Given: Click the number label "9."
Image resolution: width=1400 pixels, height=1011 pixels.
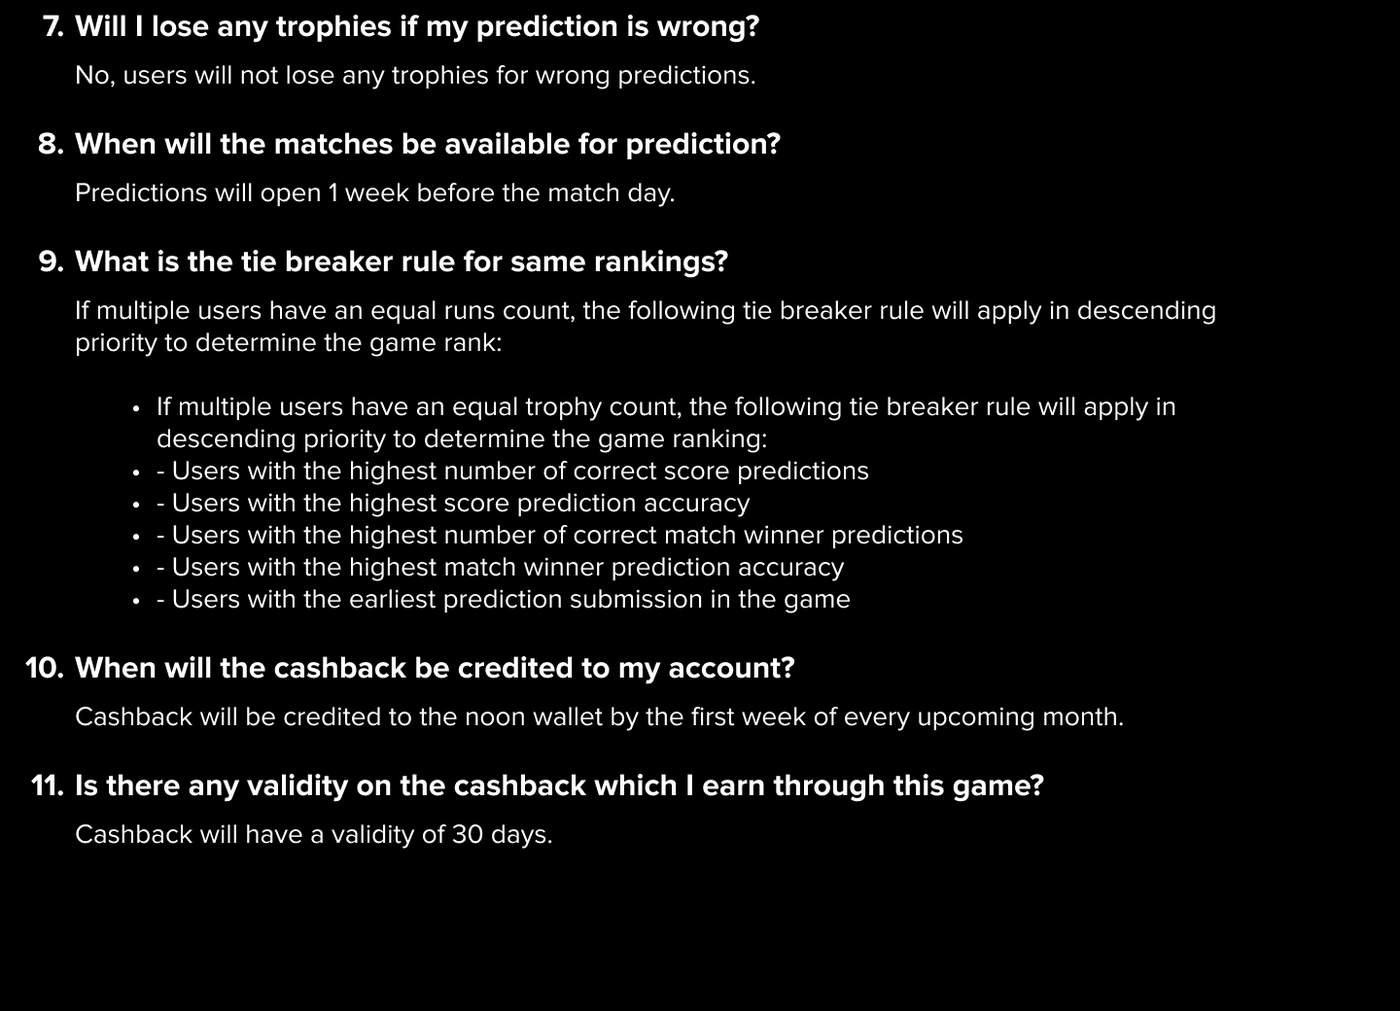Looking at the screenshot, I should [x=51, y=261].
